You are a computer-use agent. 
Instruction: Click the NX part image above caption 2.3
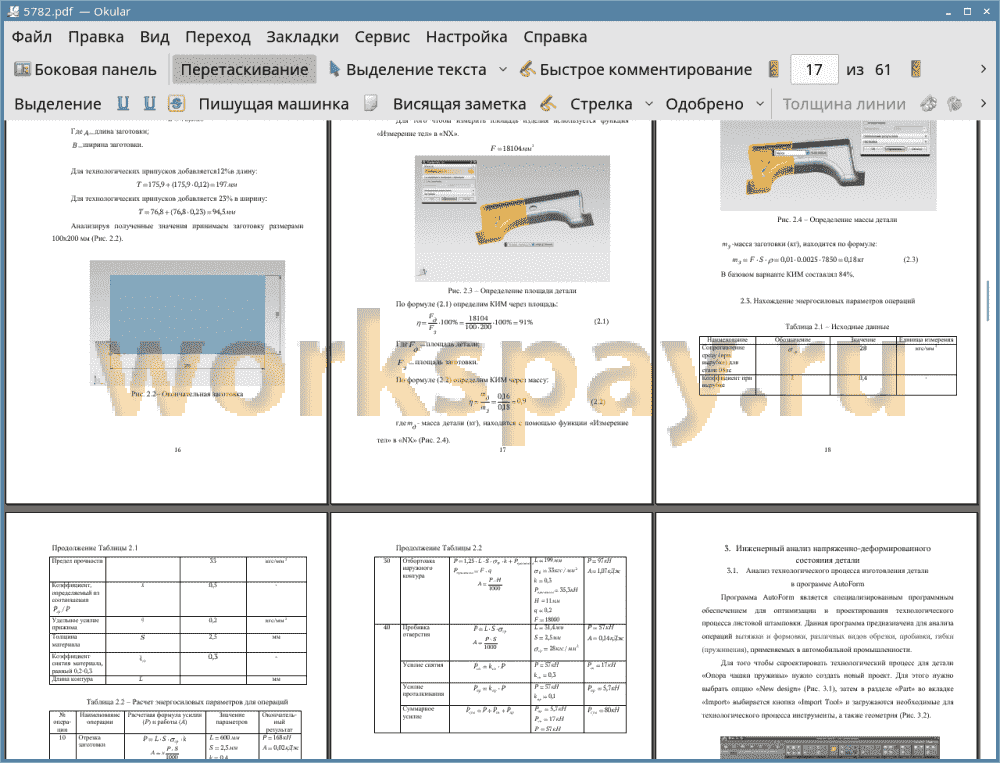pos(511,218)
